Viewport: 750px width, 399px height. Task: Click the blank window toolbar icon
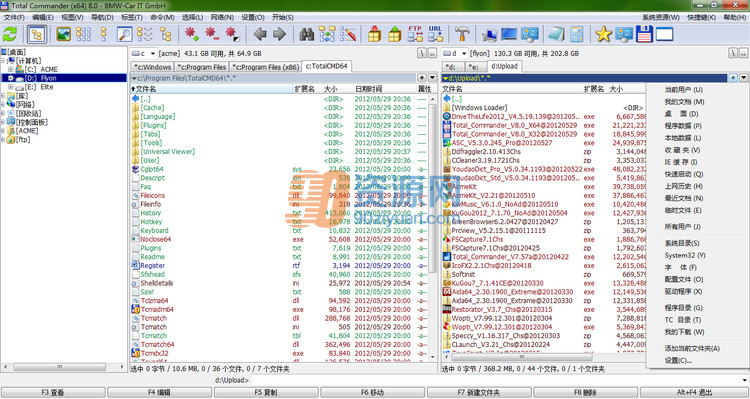664,34
